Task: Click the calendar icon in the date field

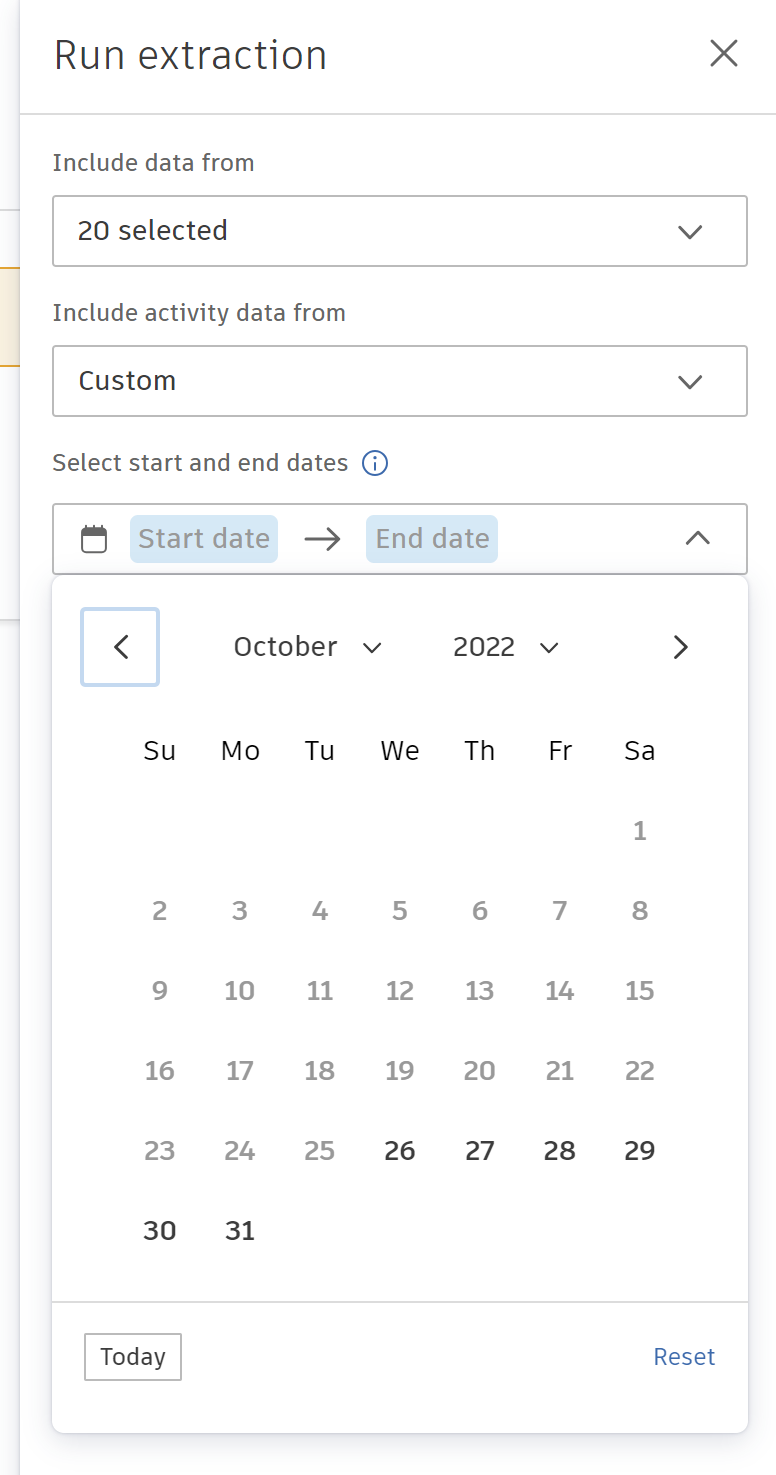Action: [93, 538]
